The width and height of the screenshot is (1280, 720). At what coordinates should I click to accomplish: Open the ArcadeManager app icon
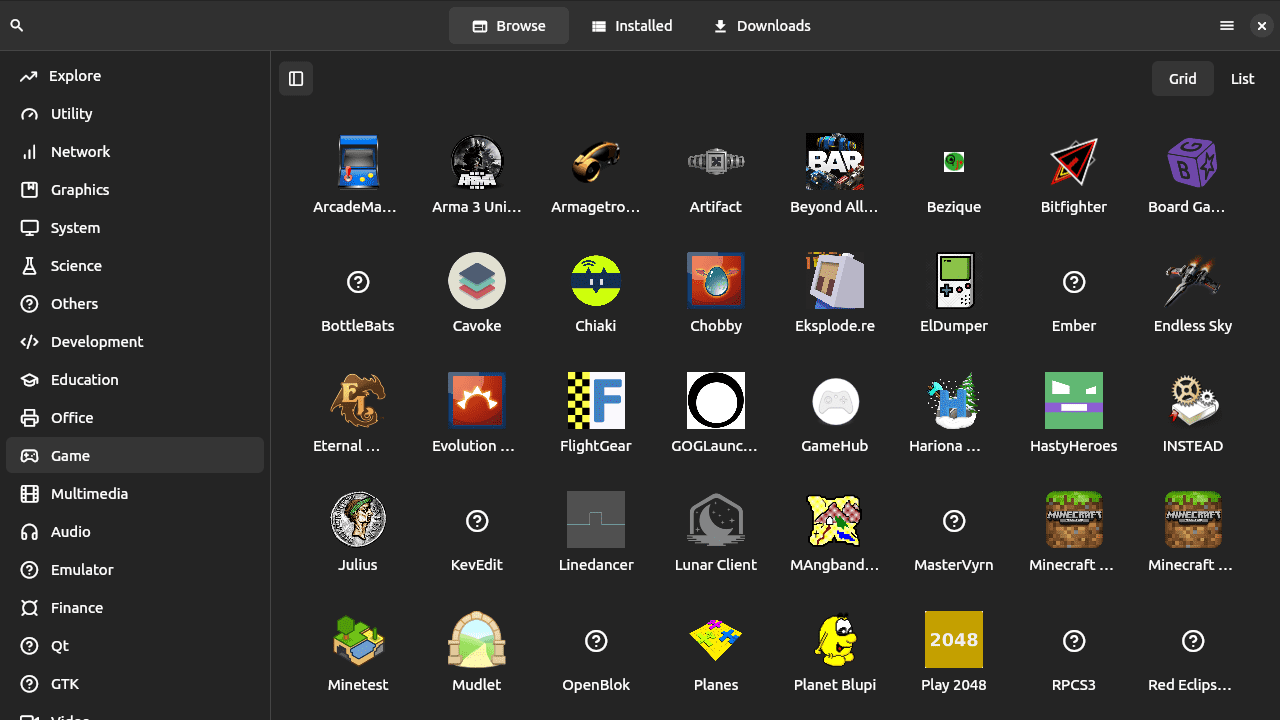pyautogui.click(x=358, y=162)
